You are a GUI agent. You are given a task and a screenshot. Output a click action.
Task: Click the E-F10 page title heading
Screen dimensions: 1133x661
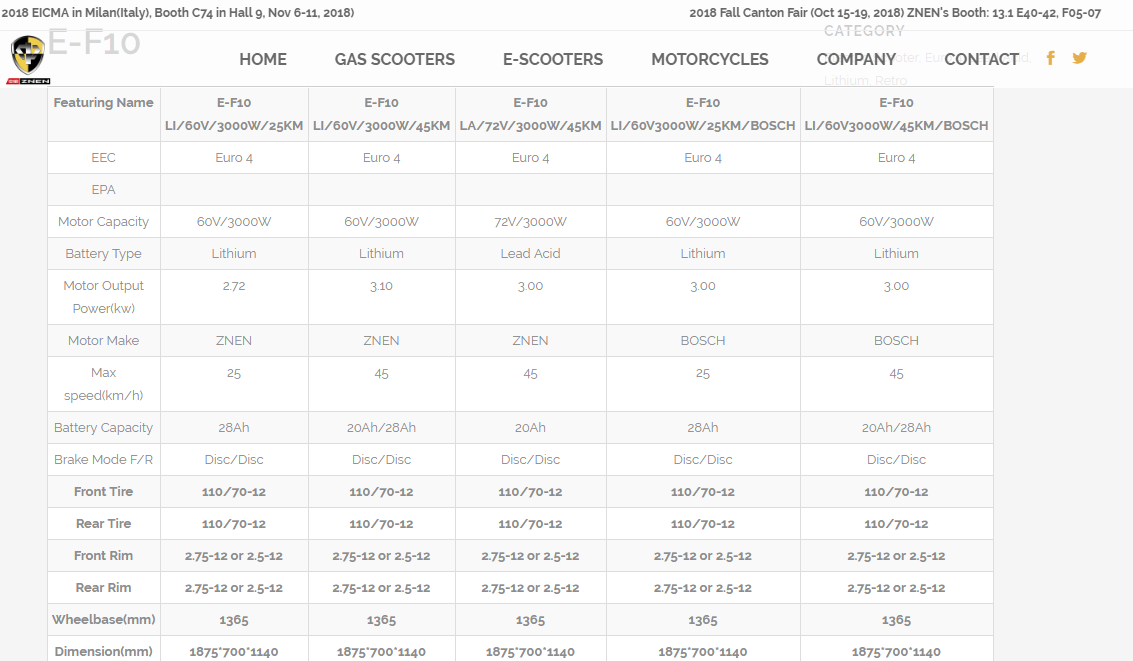(x=94, y=42)
